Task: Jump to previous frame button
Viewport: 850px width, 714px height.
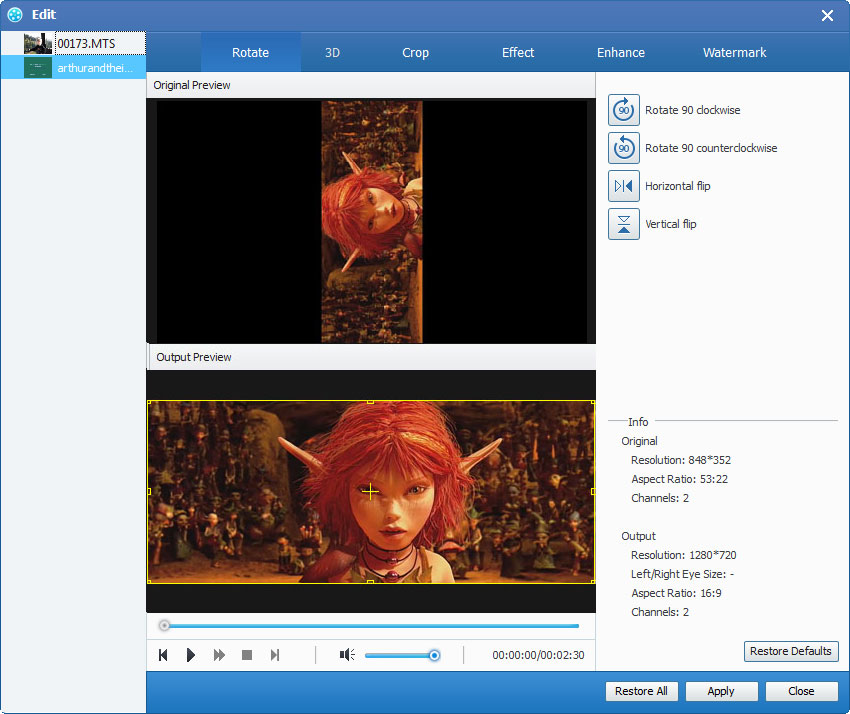Action: click(163, 655)
